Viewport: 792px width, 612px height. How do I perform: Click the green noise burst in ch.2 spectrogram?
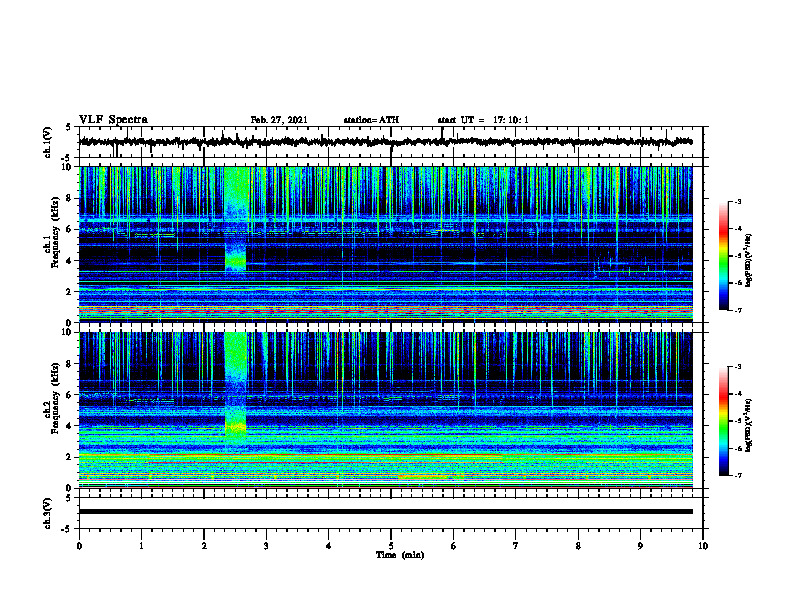tap(236, 387)
